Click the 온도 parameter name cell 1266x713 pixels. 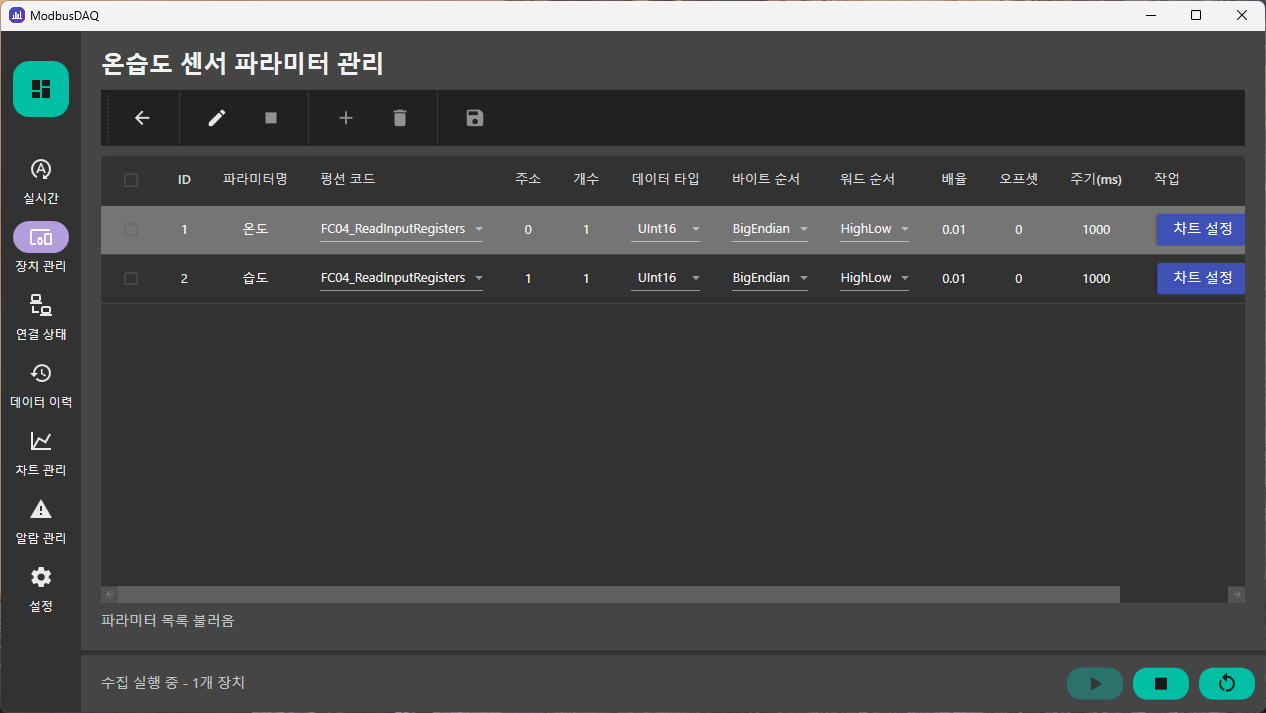255,229
